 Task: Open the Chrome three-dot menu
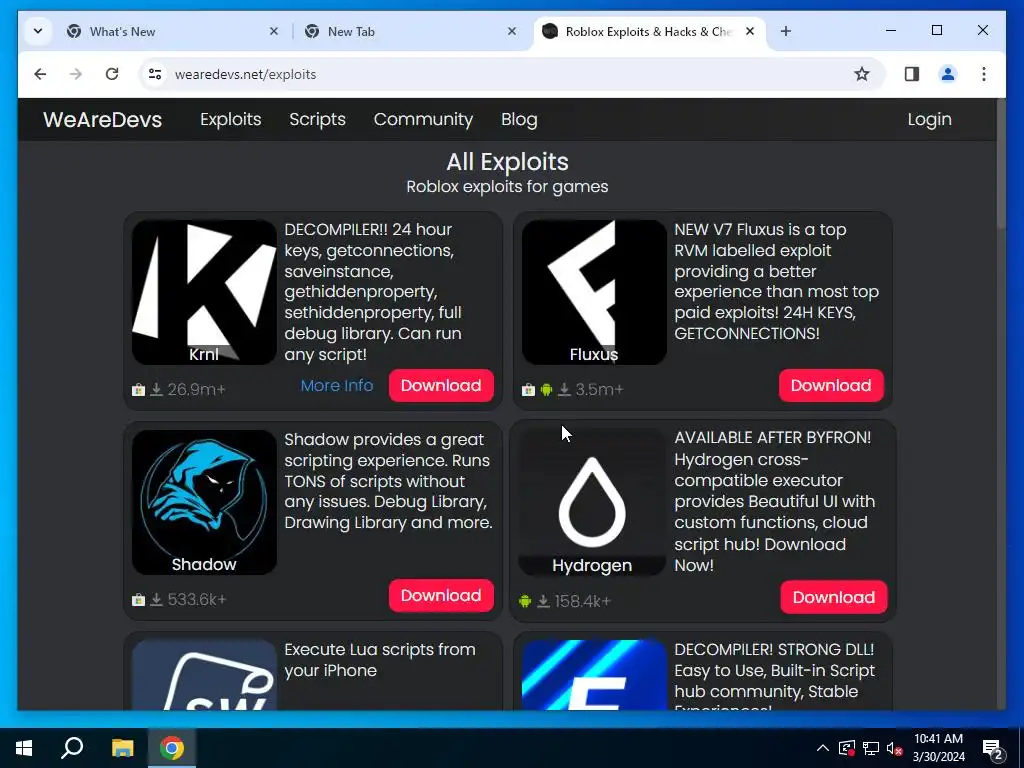tap(984, 74)
